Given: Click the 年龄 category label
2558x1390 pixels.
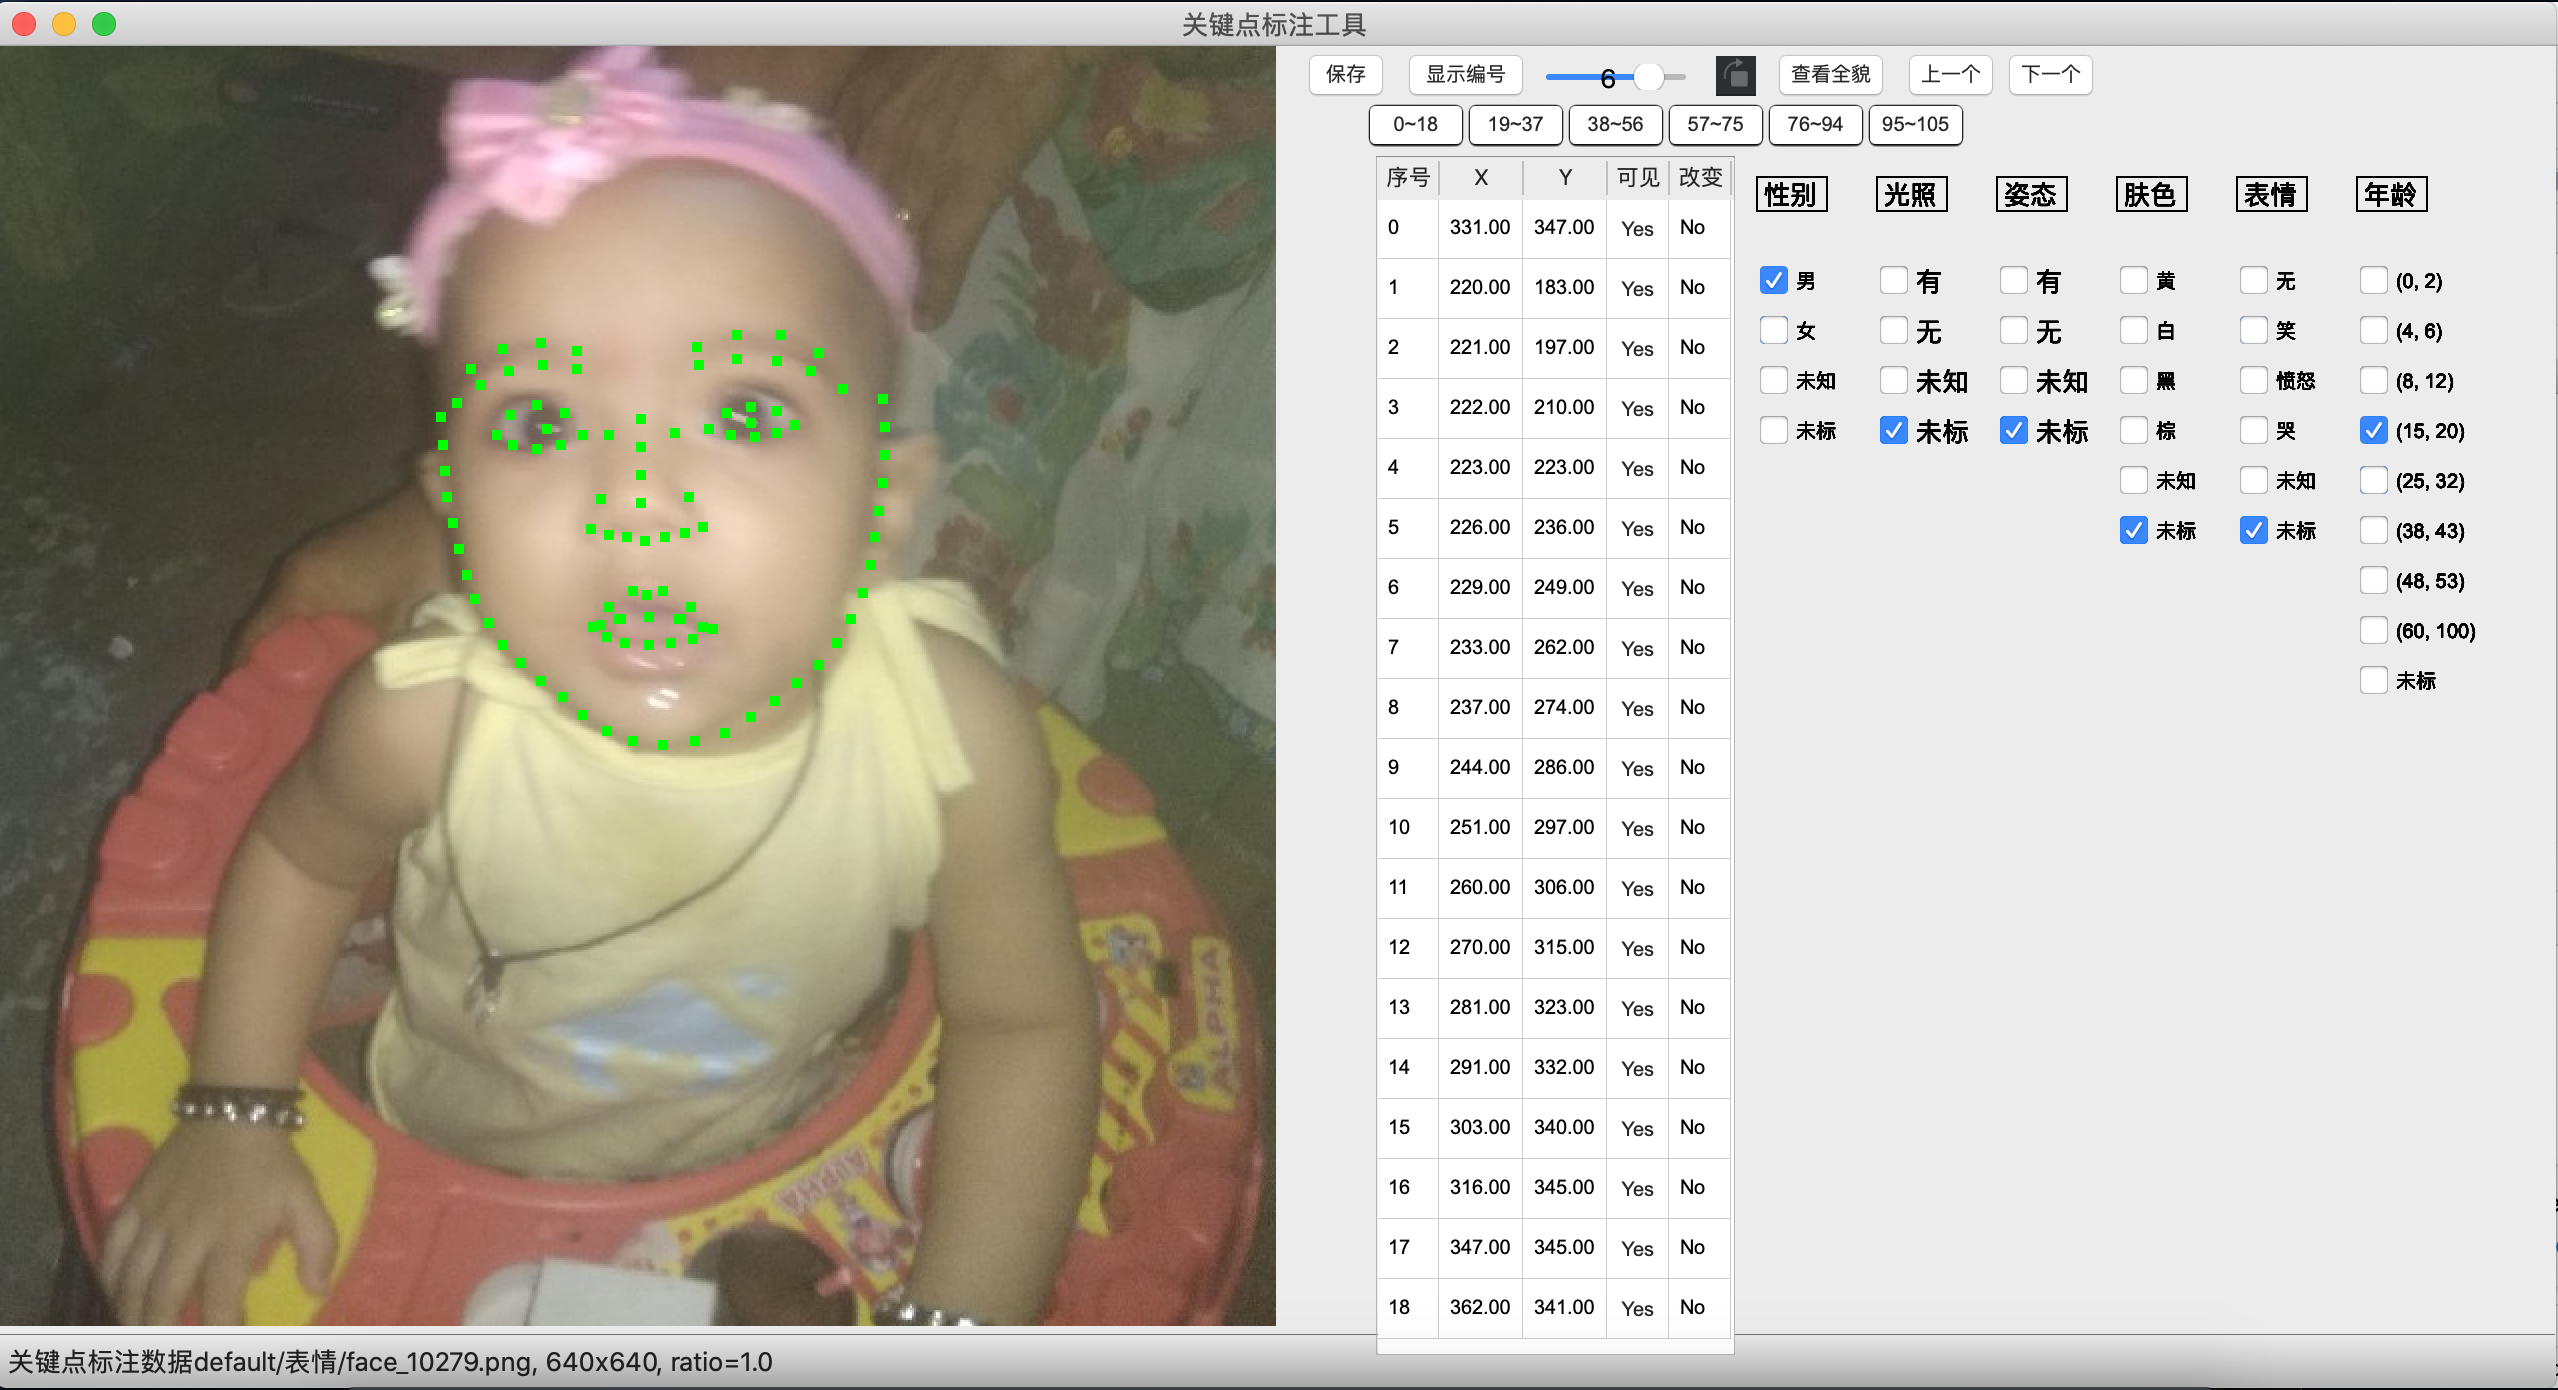Looking at the screenshot, I should tap(2391, 194).
